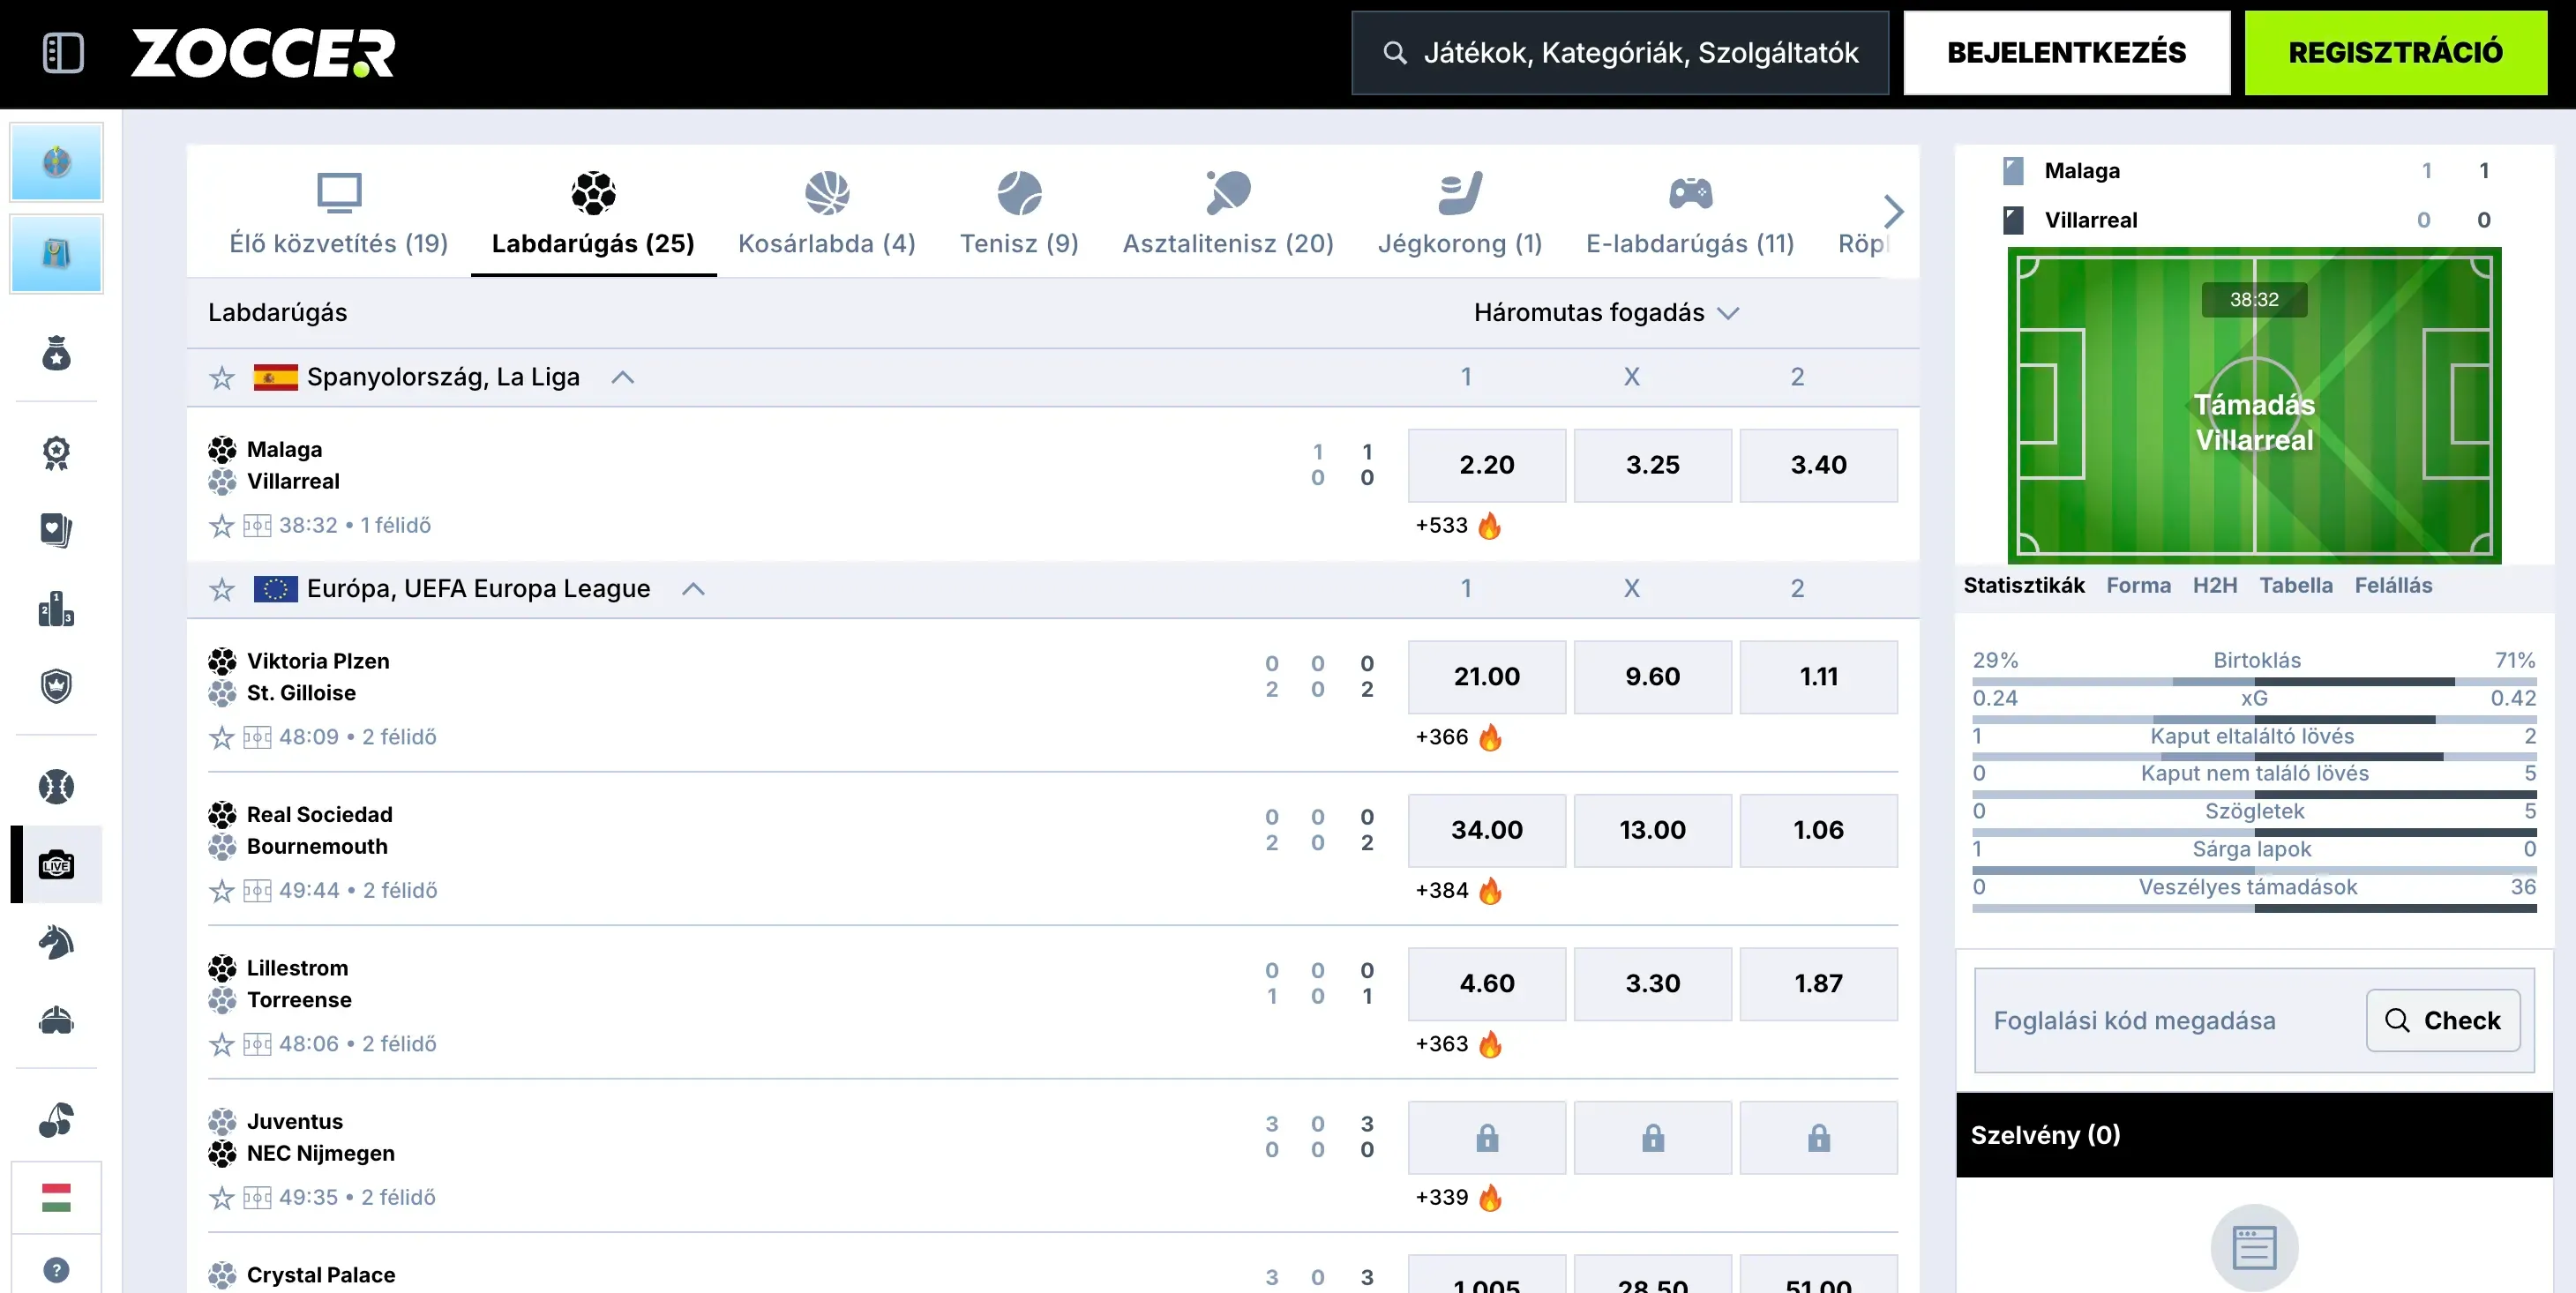
Task: Open the Forma statistics tab
Action: [x=2139, y=586]
